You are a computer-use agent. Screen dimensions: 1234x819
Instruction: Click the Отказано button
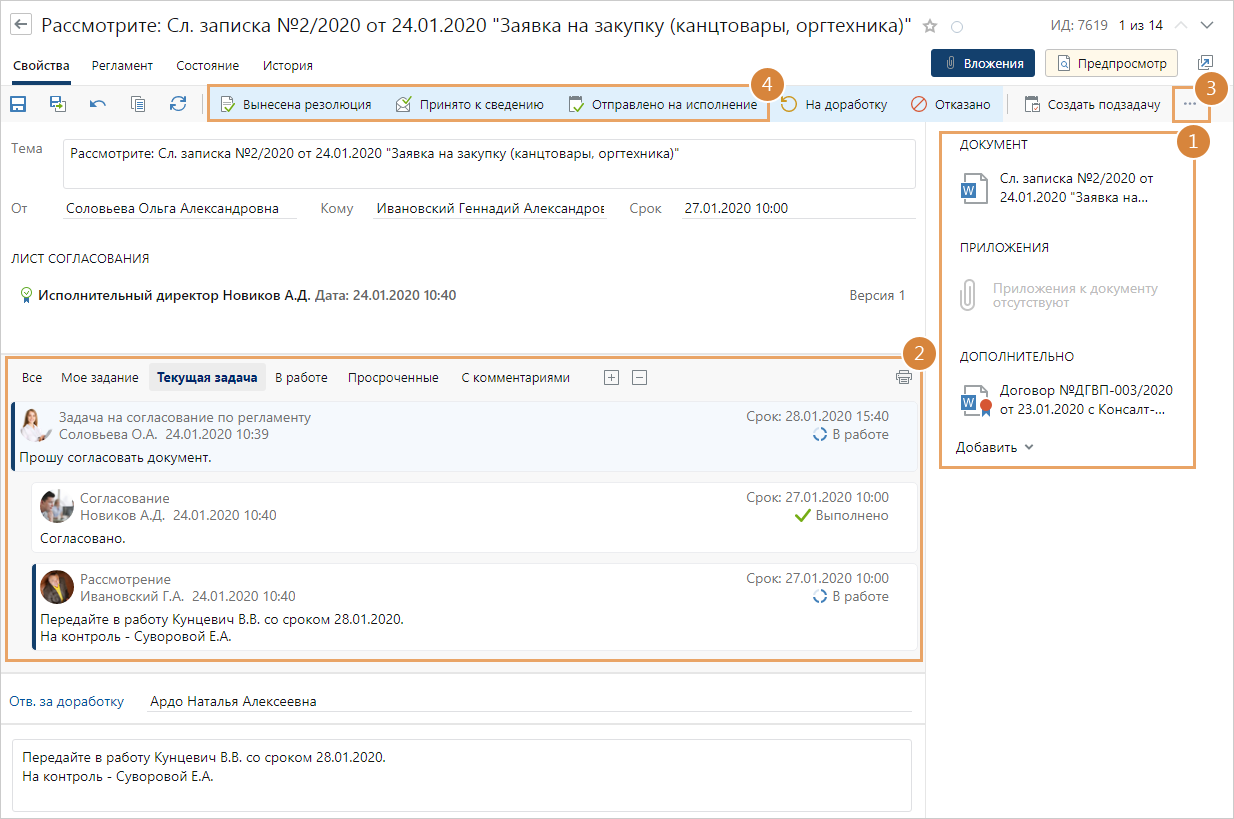point(951,104)
